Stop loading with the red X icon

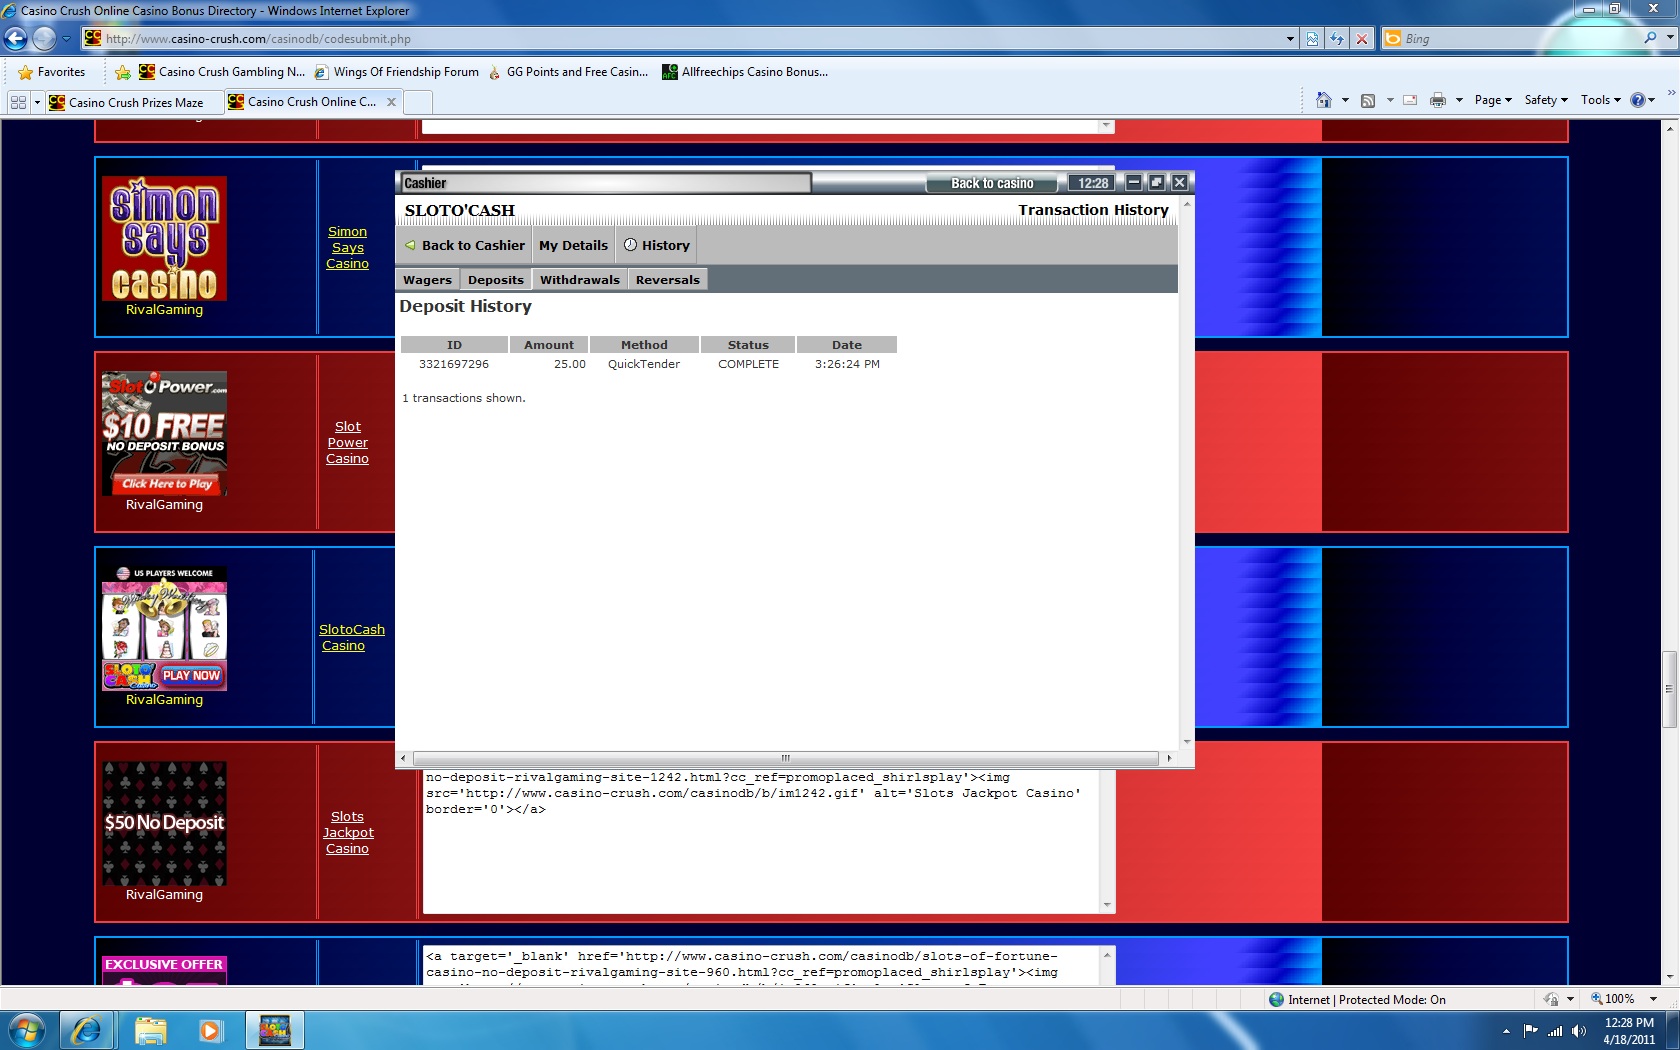(x=1361, y=39)
